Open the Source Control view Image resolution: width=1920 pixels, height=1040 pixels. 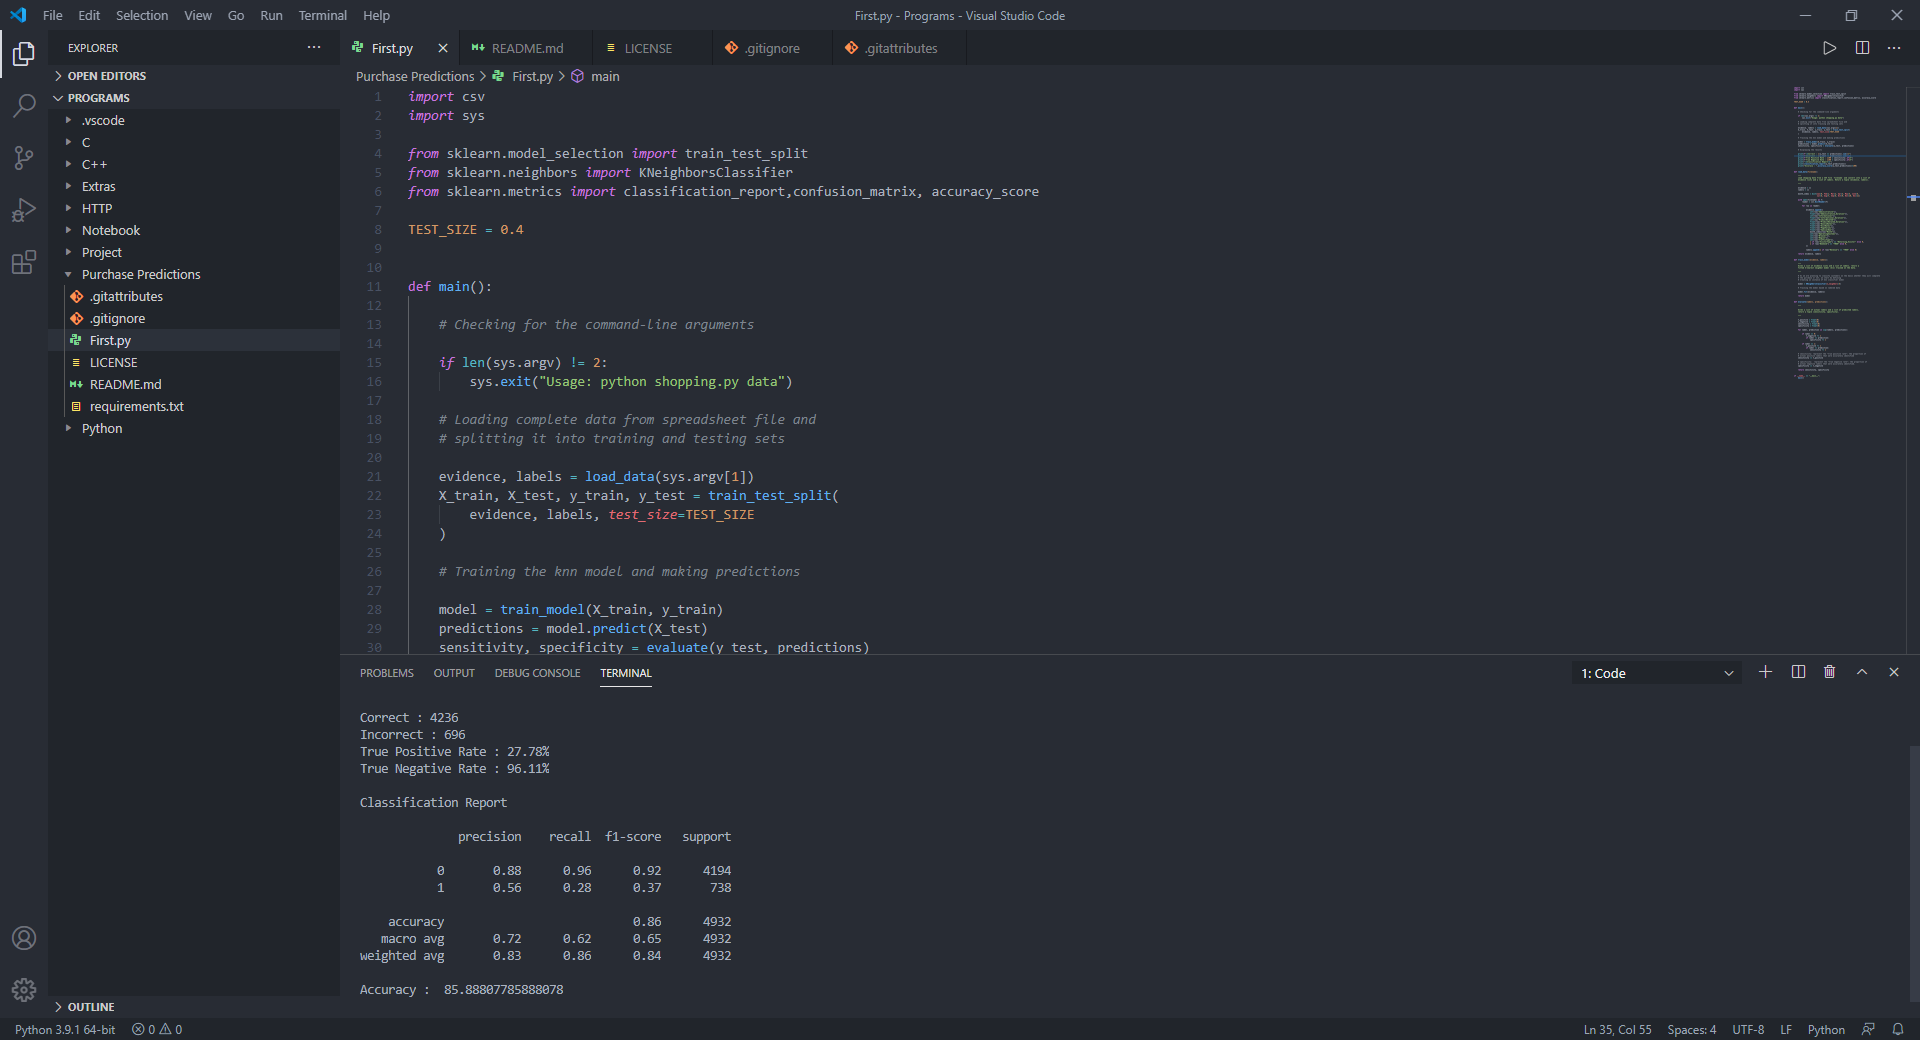(x=24, y=158)
